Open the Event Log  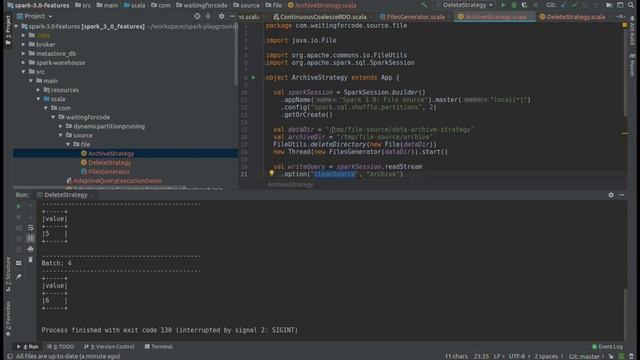(607, 347)
